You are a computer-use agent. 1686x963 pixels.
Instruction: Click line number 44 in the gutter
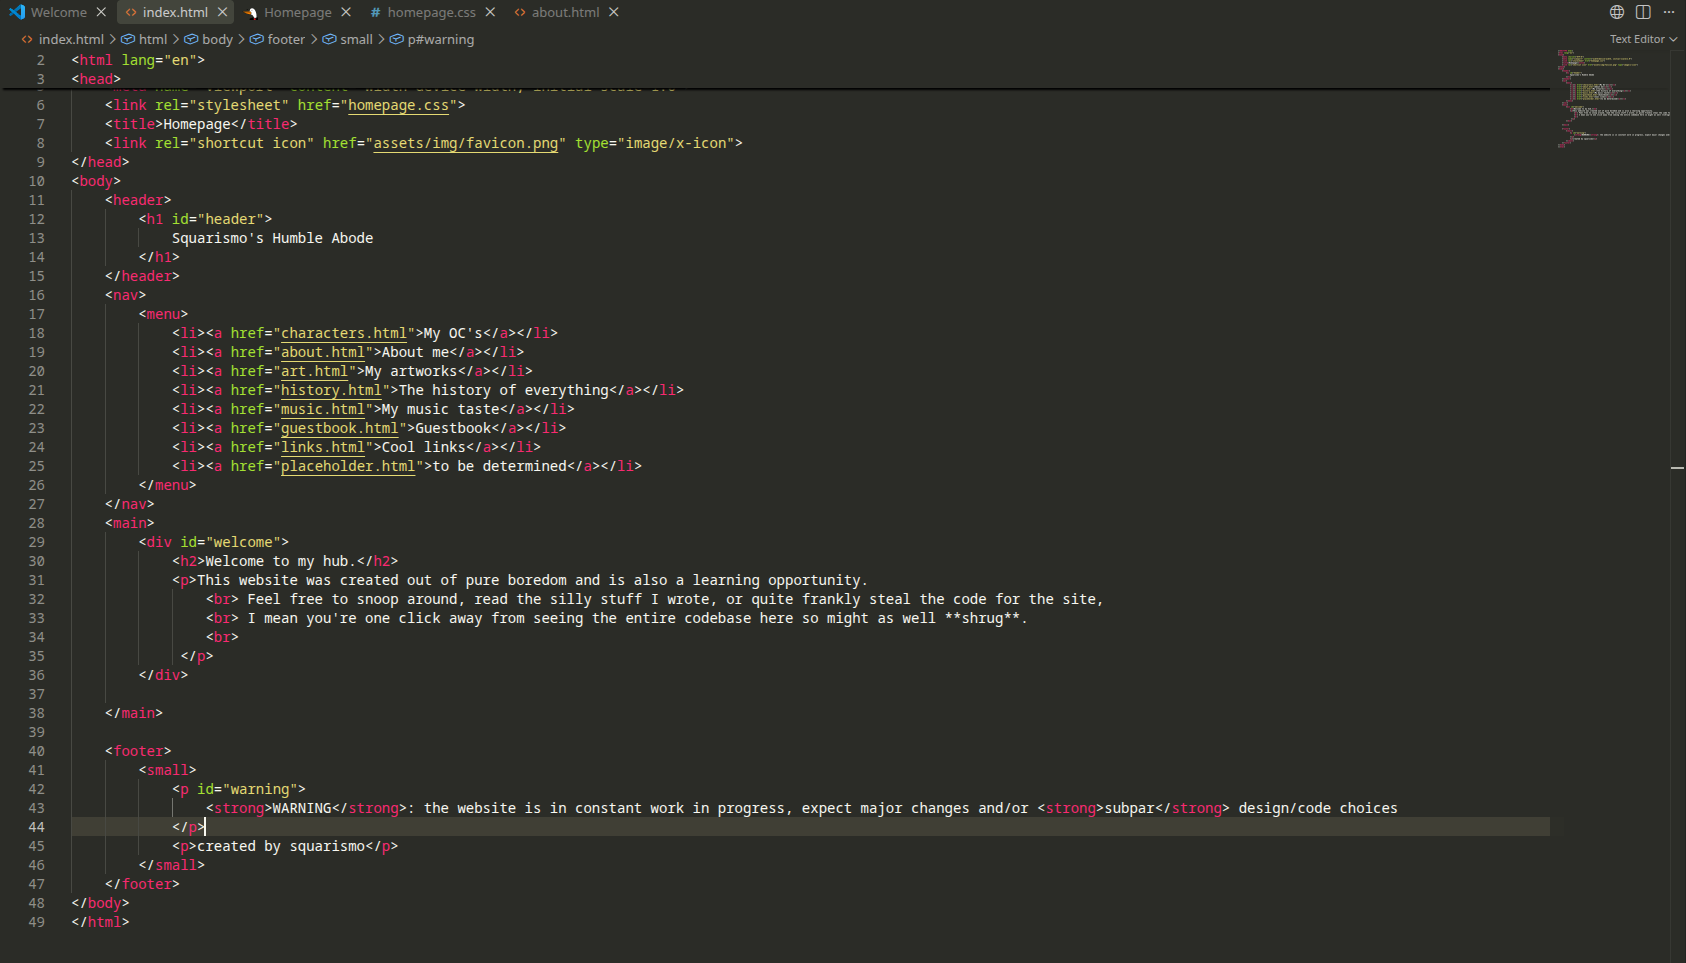click(36, 827)
